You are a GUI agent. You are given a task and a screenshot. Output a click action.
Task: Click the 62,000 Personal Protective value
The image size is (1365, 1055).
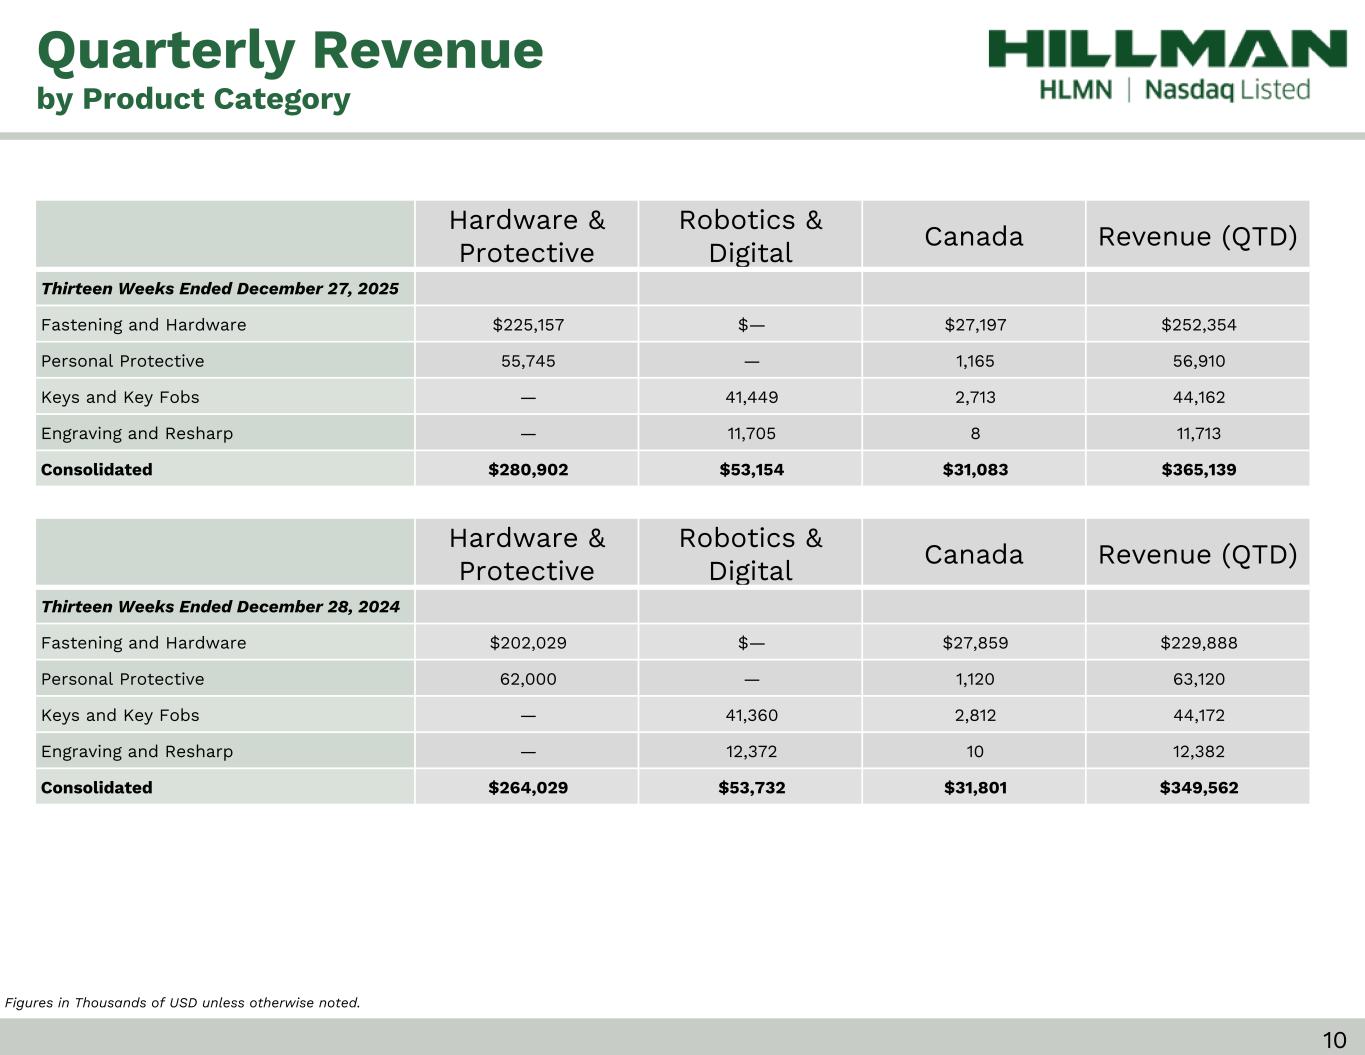528,679
